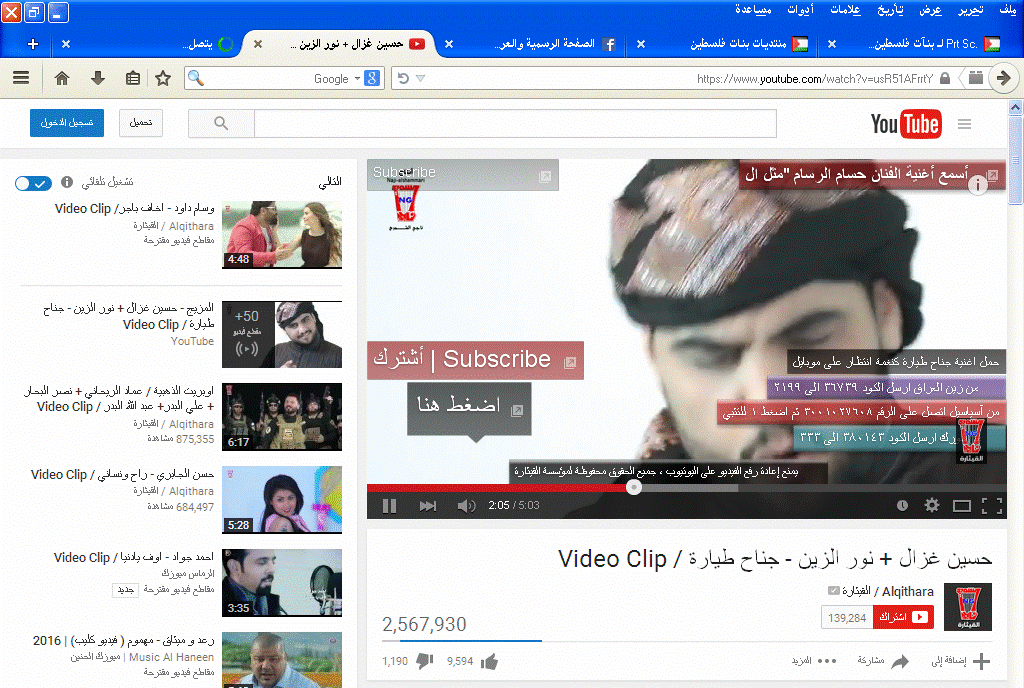Open the ملف menu
1024x688 pixels.
1008,10
